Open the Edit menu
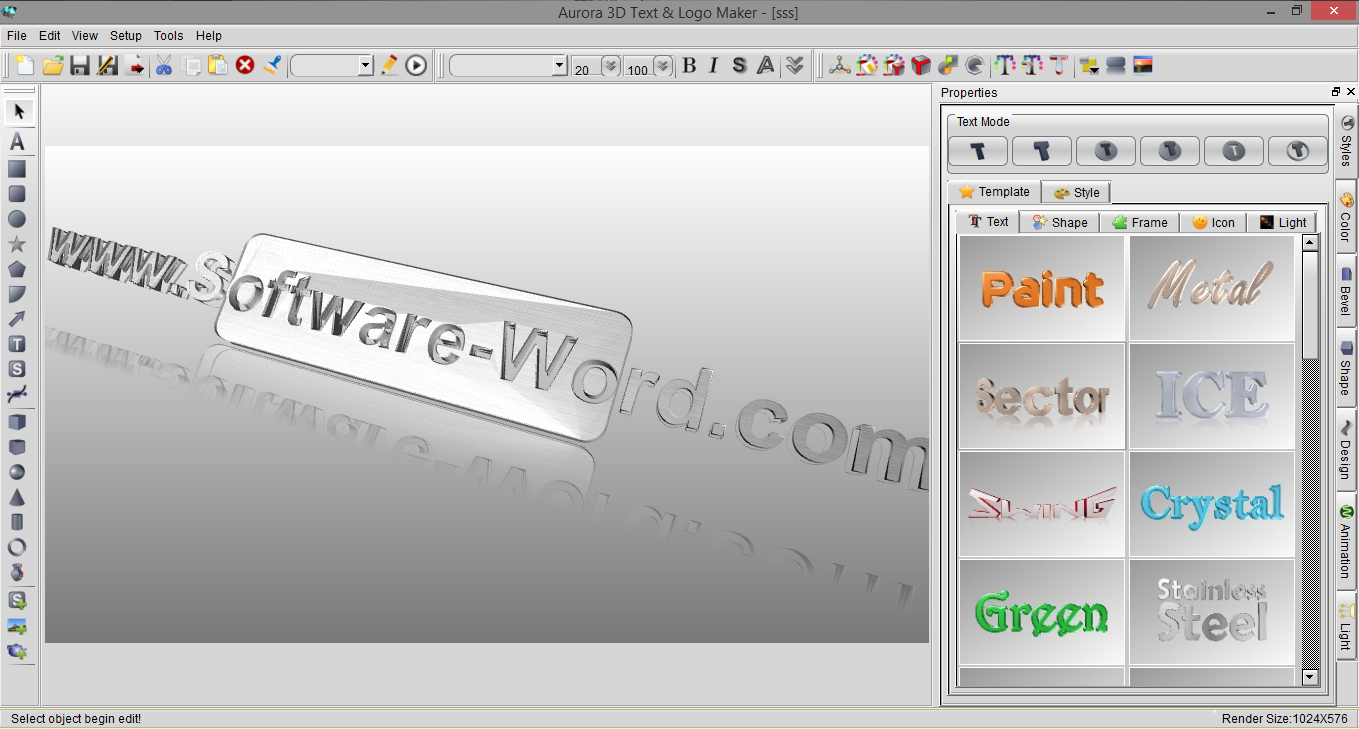This screenshot has width=1359, height=729. click(x=50, y=36)
